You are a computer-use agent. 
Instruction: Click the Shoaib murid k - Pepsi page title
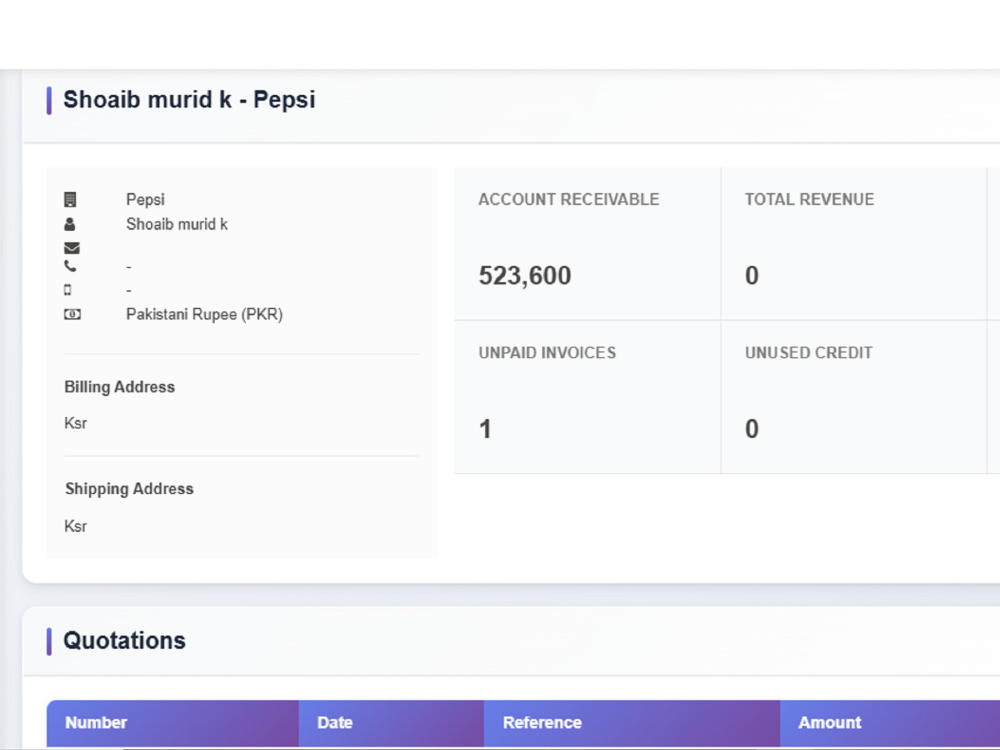[x=189, y=100]
